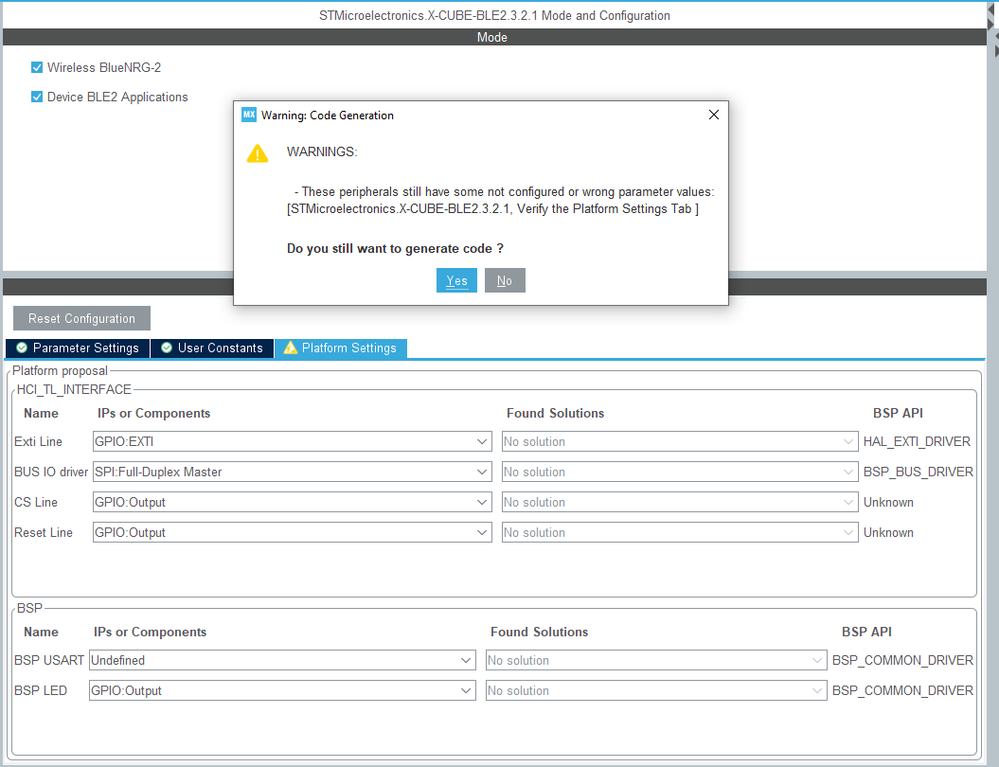Viewport: 999px width, 767px height.
Task: Click the Reset Configuration button
Action: pos(82,318)
